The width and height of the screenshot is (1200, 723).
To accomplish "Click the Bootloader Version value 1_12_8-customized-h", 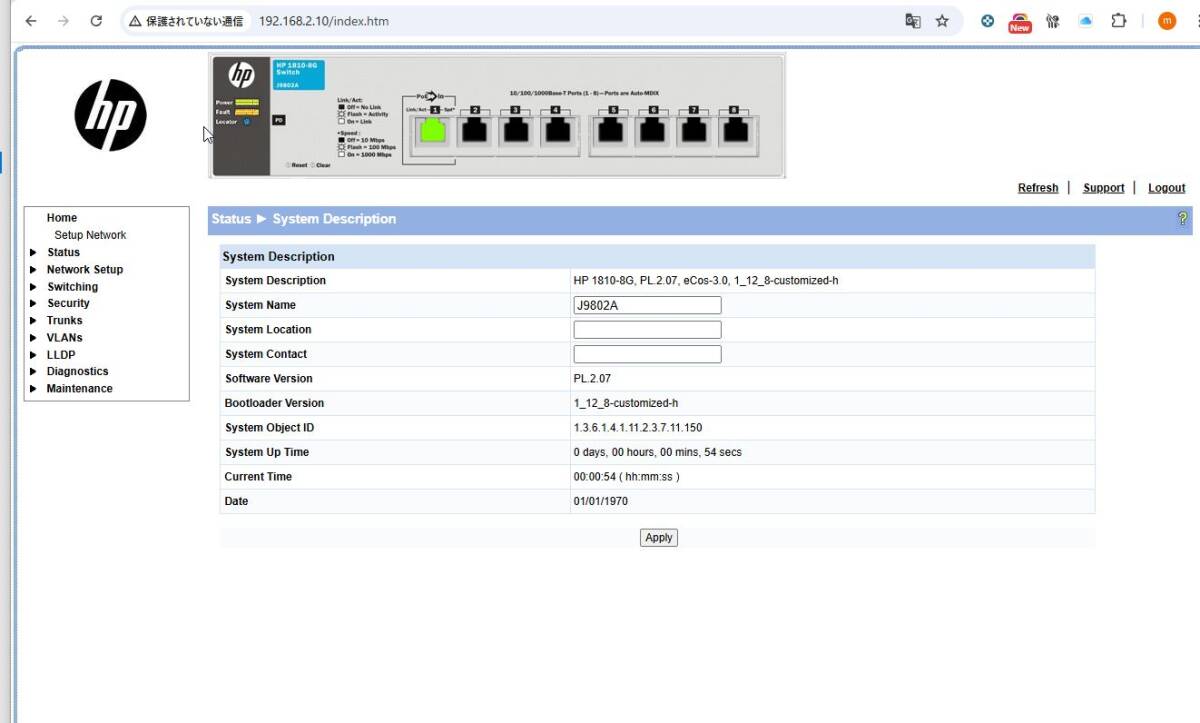I will click(x=626, y=404).
